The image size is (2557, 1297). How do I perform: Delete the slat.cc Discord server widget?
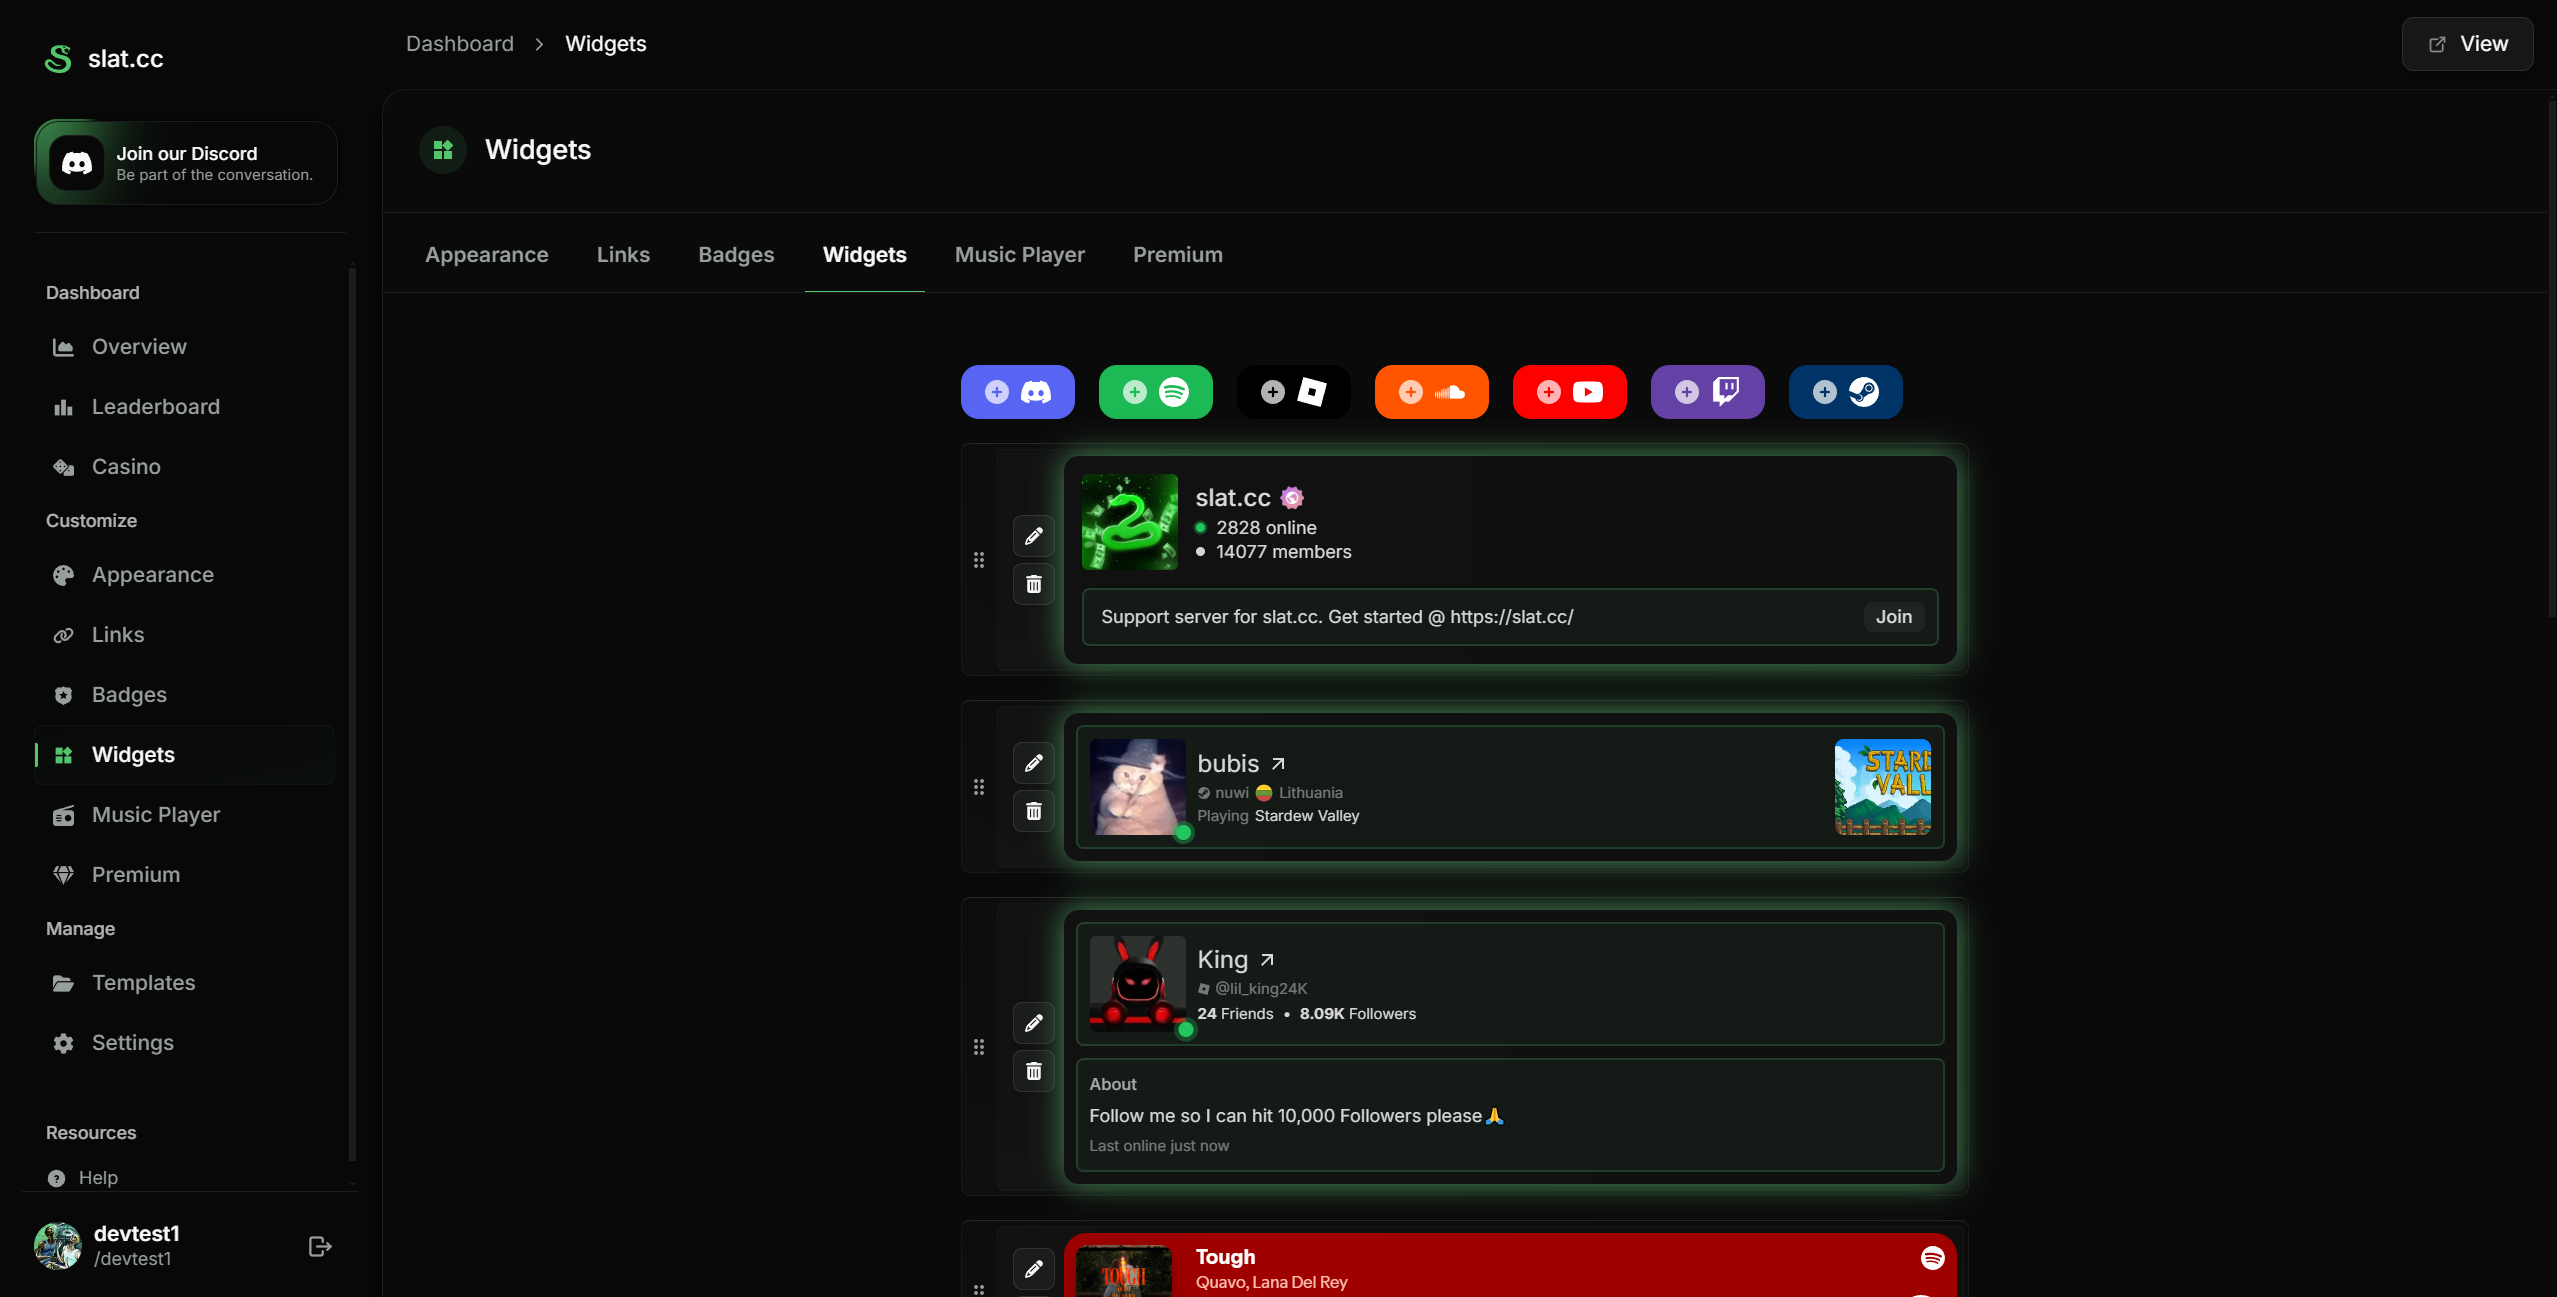pyautogui.click(x=1033, y=584)
